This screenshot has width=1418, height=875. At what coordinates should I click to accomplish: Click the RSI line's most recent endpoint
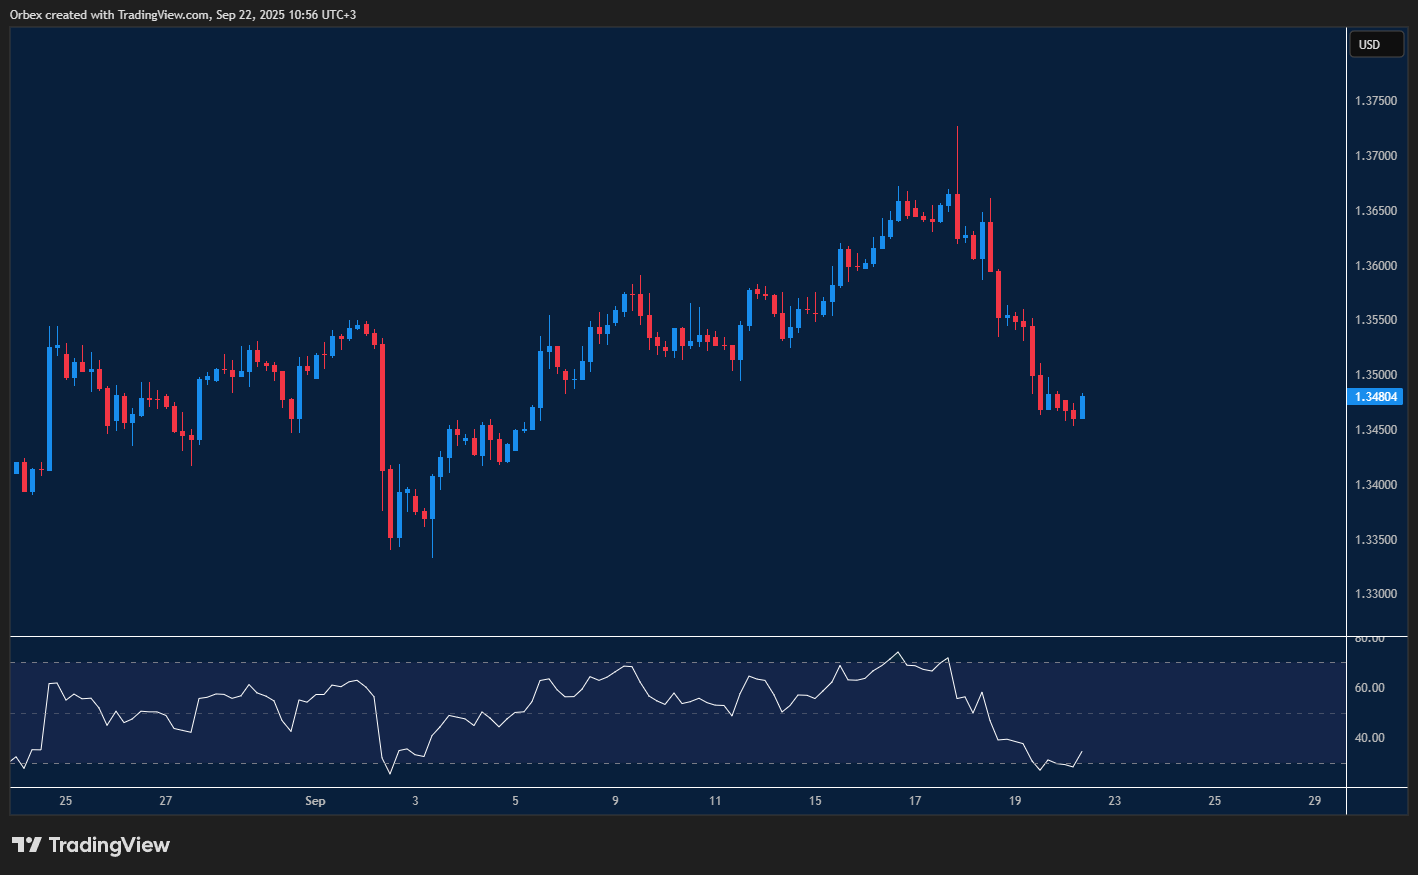pos(1082,751)
